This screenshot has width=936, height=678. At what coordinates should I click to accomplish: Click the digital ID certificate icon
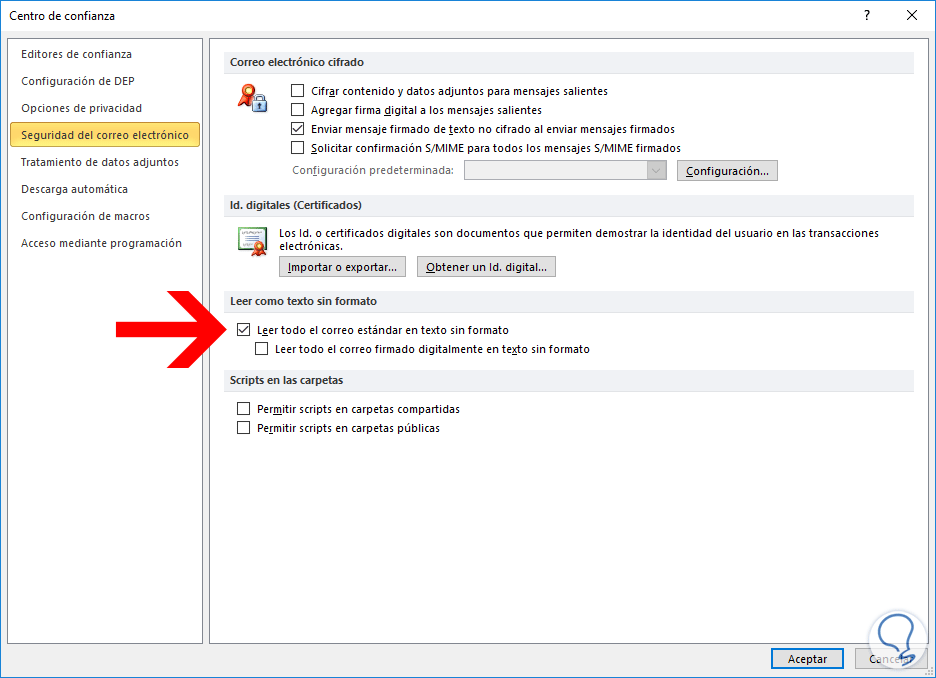(252, 241)
